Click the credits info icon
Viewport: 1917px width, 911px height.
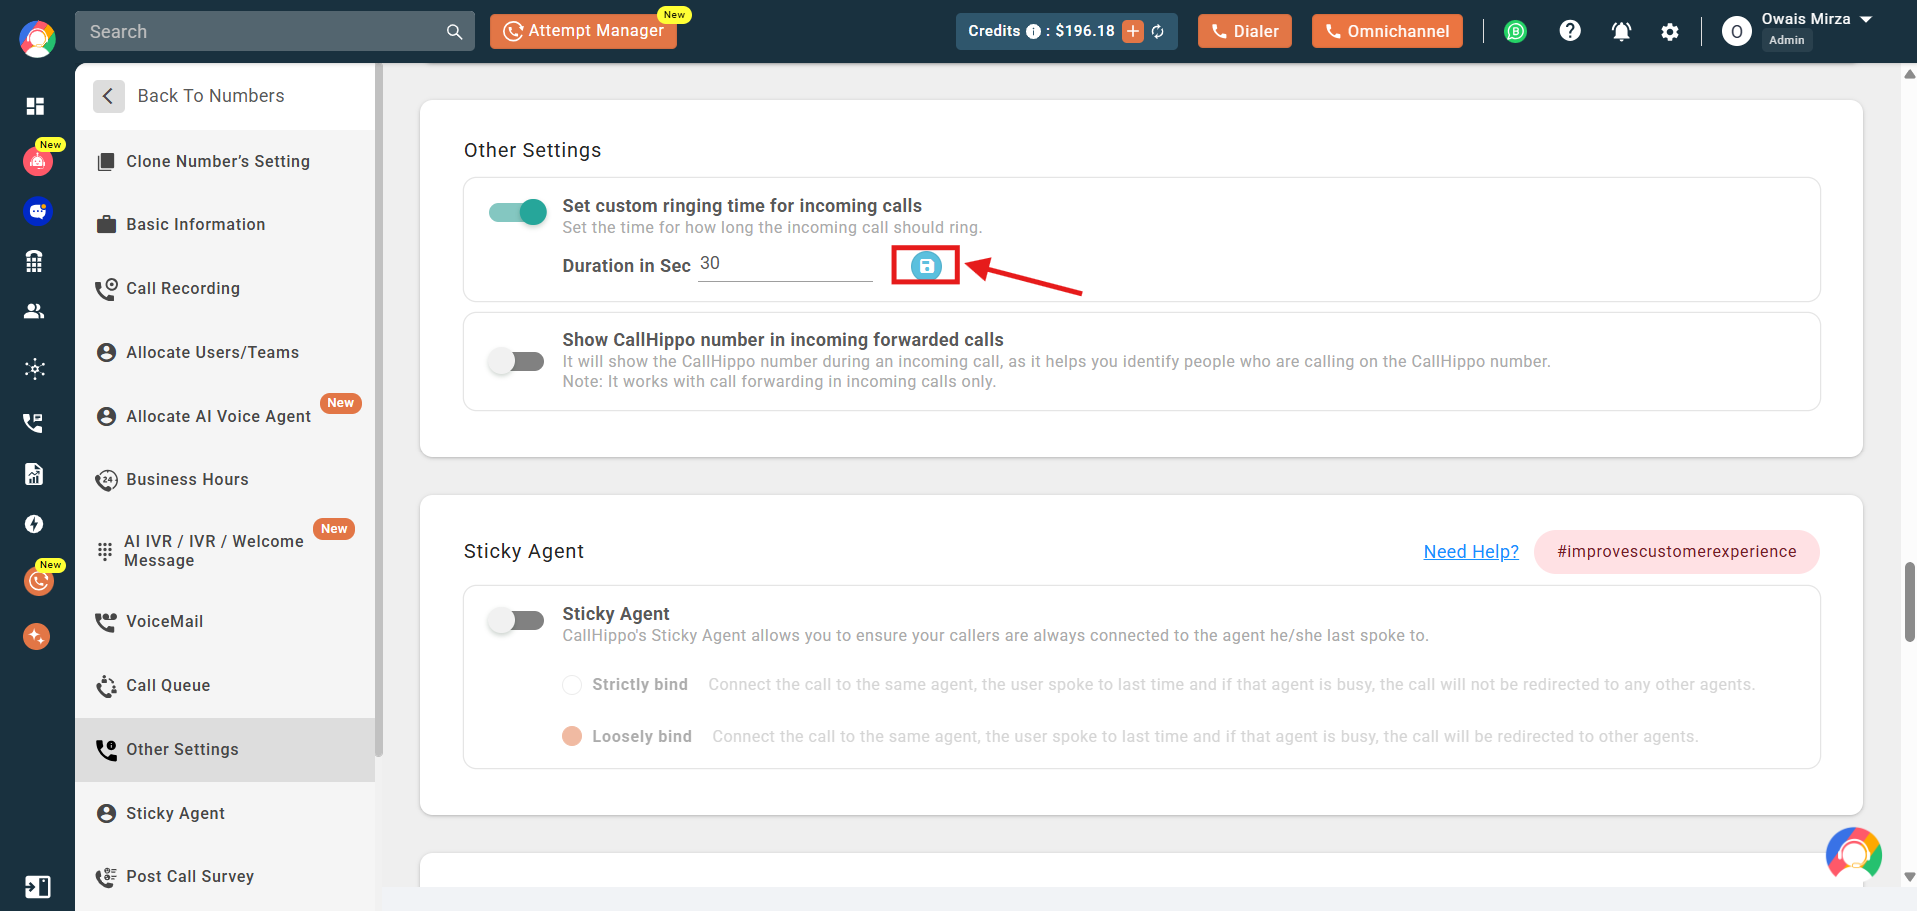point(1033,31)
